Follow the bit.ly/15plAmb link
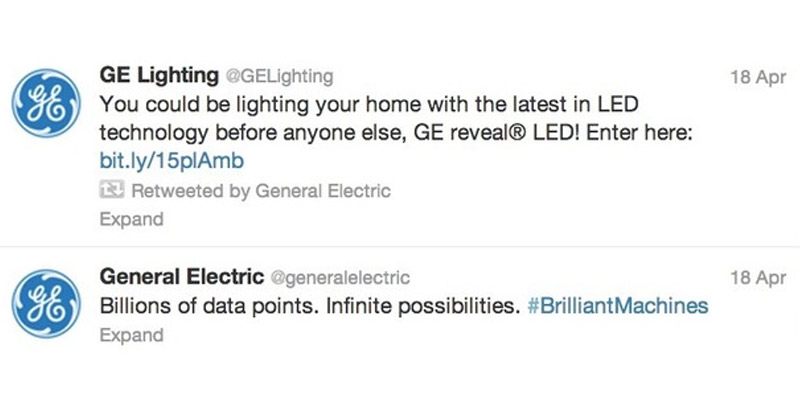 pyautogui.click(x=171, y=161)
